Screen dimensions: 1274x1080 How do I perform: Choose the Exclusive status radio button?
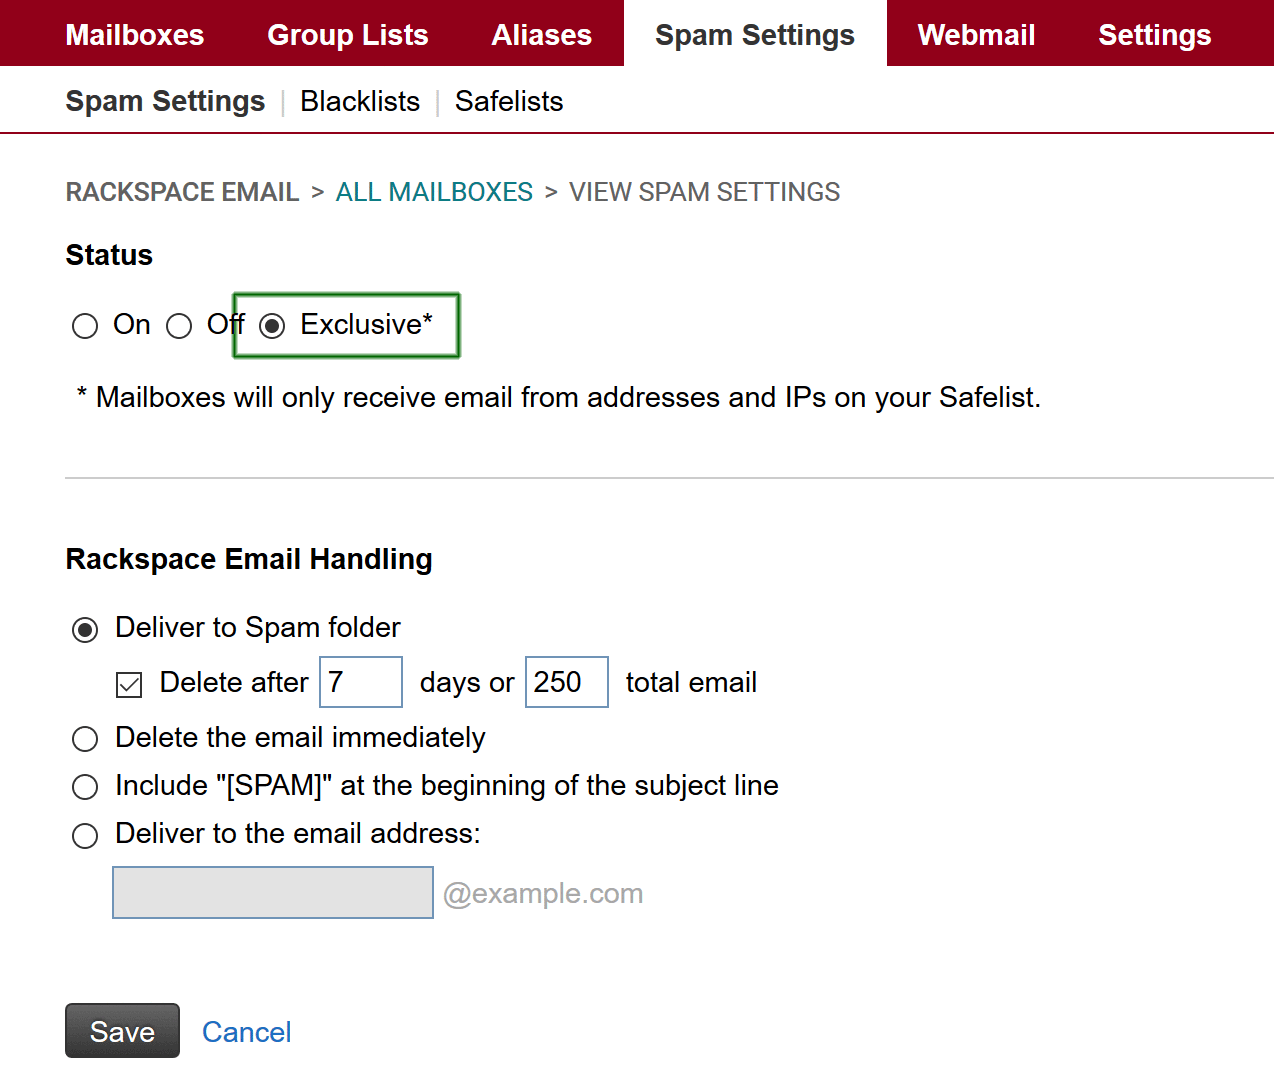pos(272,326)
